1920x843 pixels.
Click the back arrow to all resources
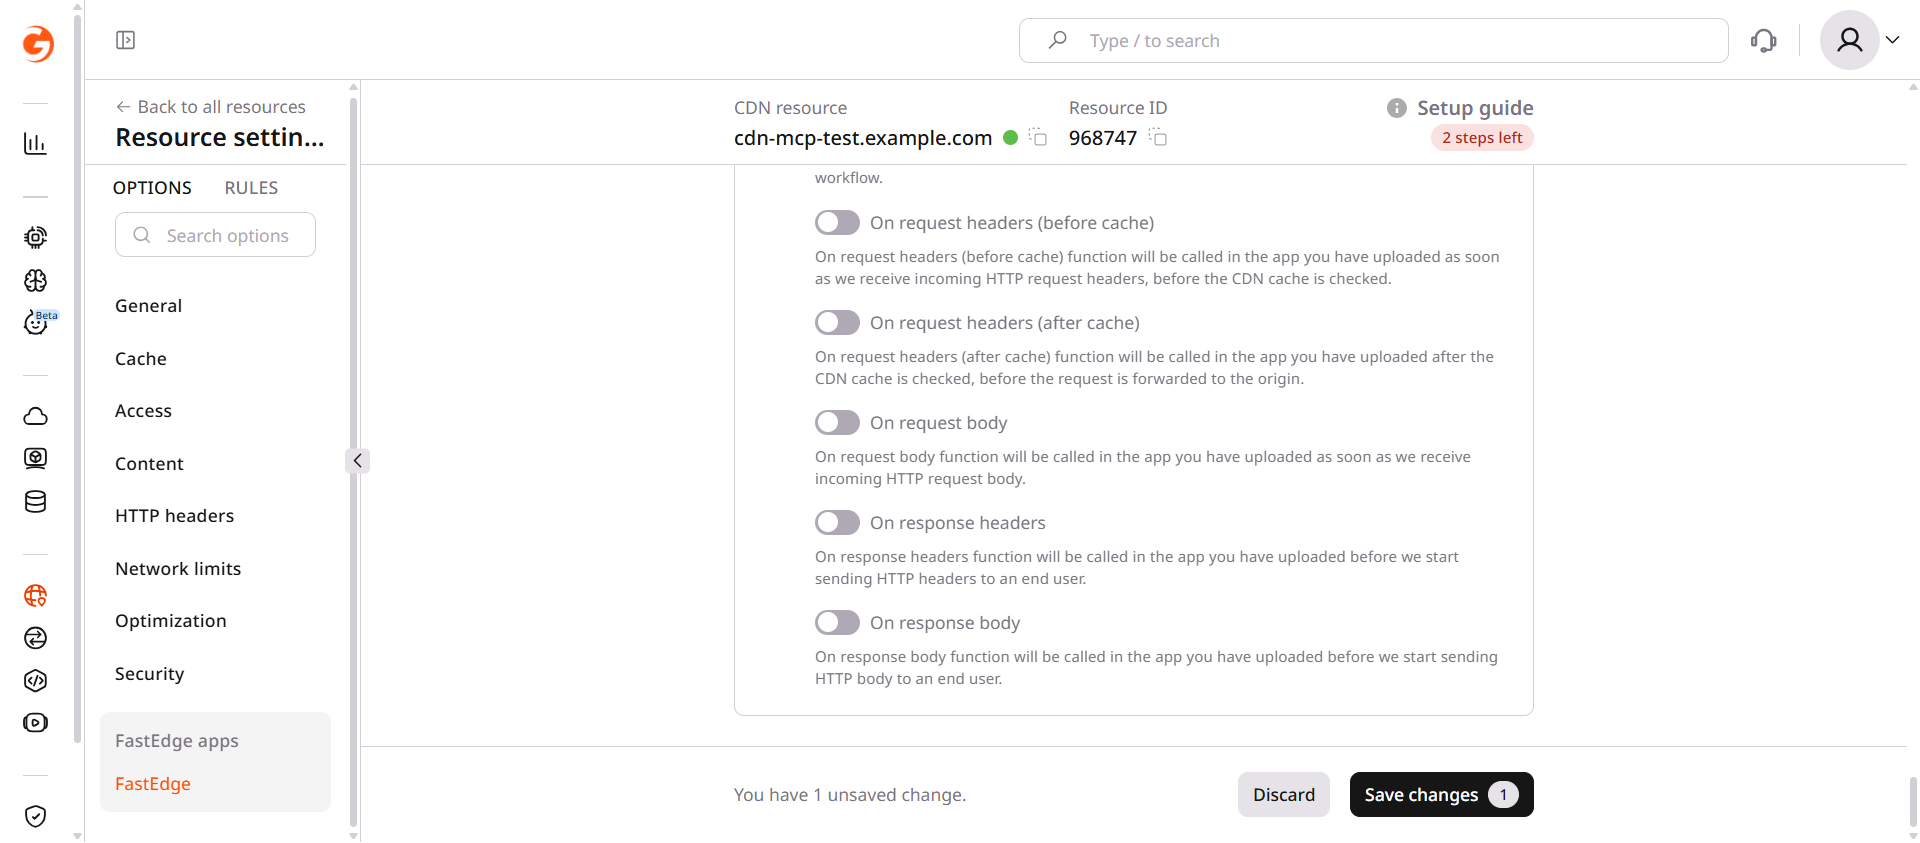point(123,107)
